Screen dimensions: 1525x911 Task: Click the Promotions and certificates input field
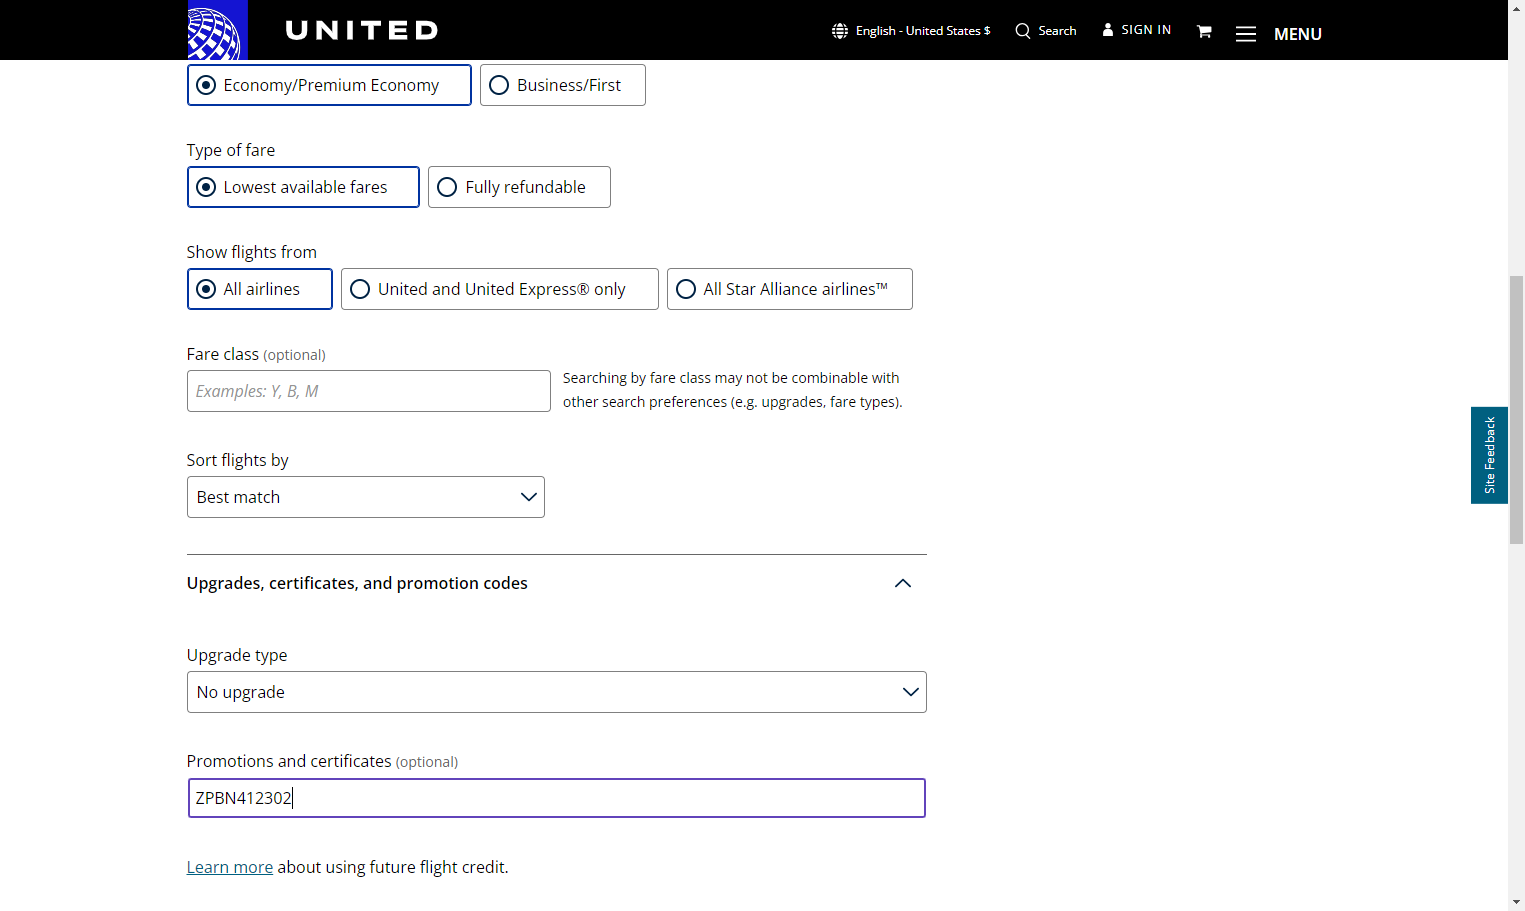click(x=557, y=798)
